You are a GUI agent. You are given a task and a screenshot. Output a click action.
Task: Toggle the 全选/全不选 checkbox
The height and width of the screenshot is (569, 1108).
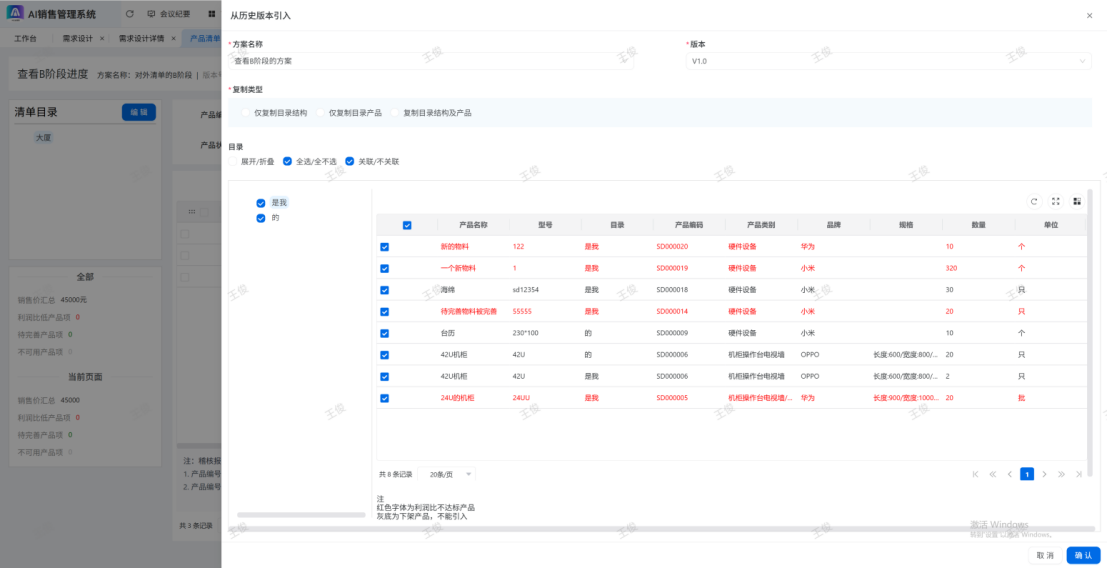[x=288, y=161]
